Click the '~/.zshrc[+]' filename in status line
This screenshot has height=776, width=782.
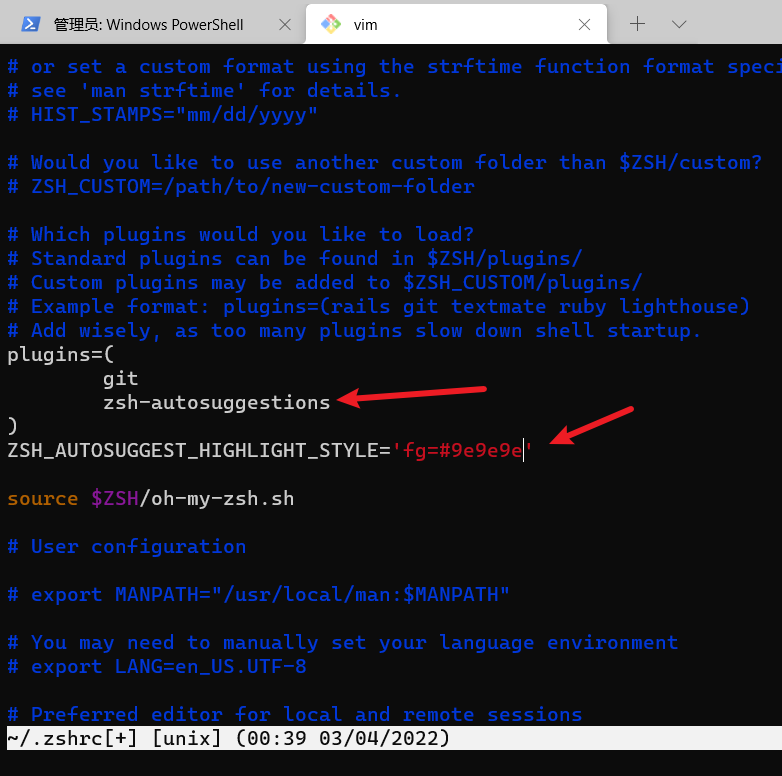point(72,738)
